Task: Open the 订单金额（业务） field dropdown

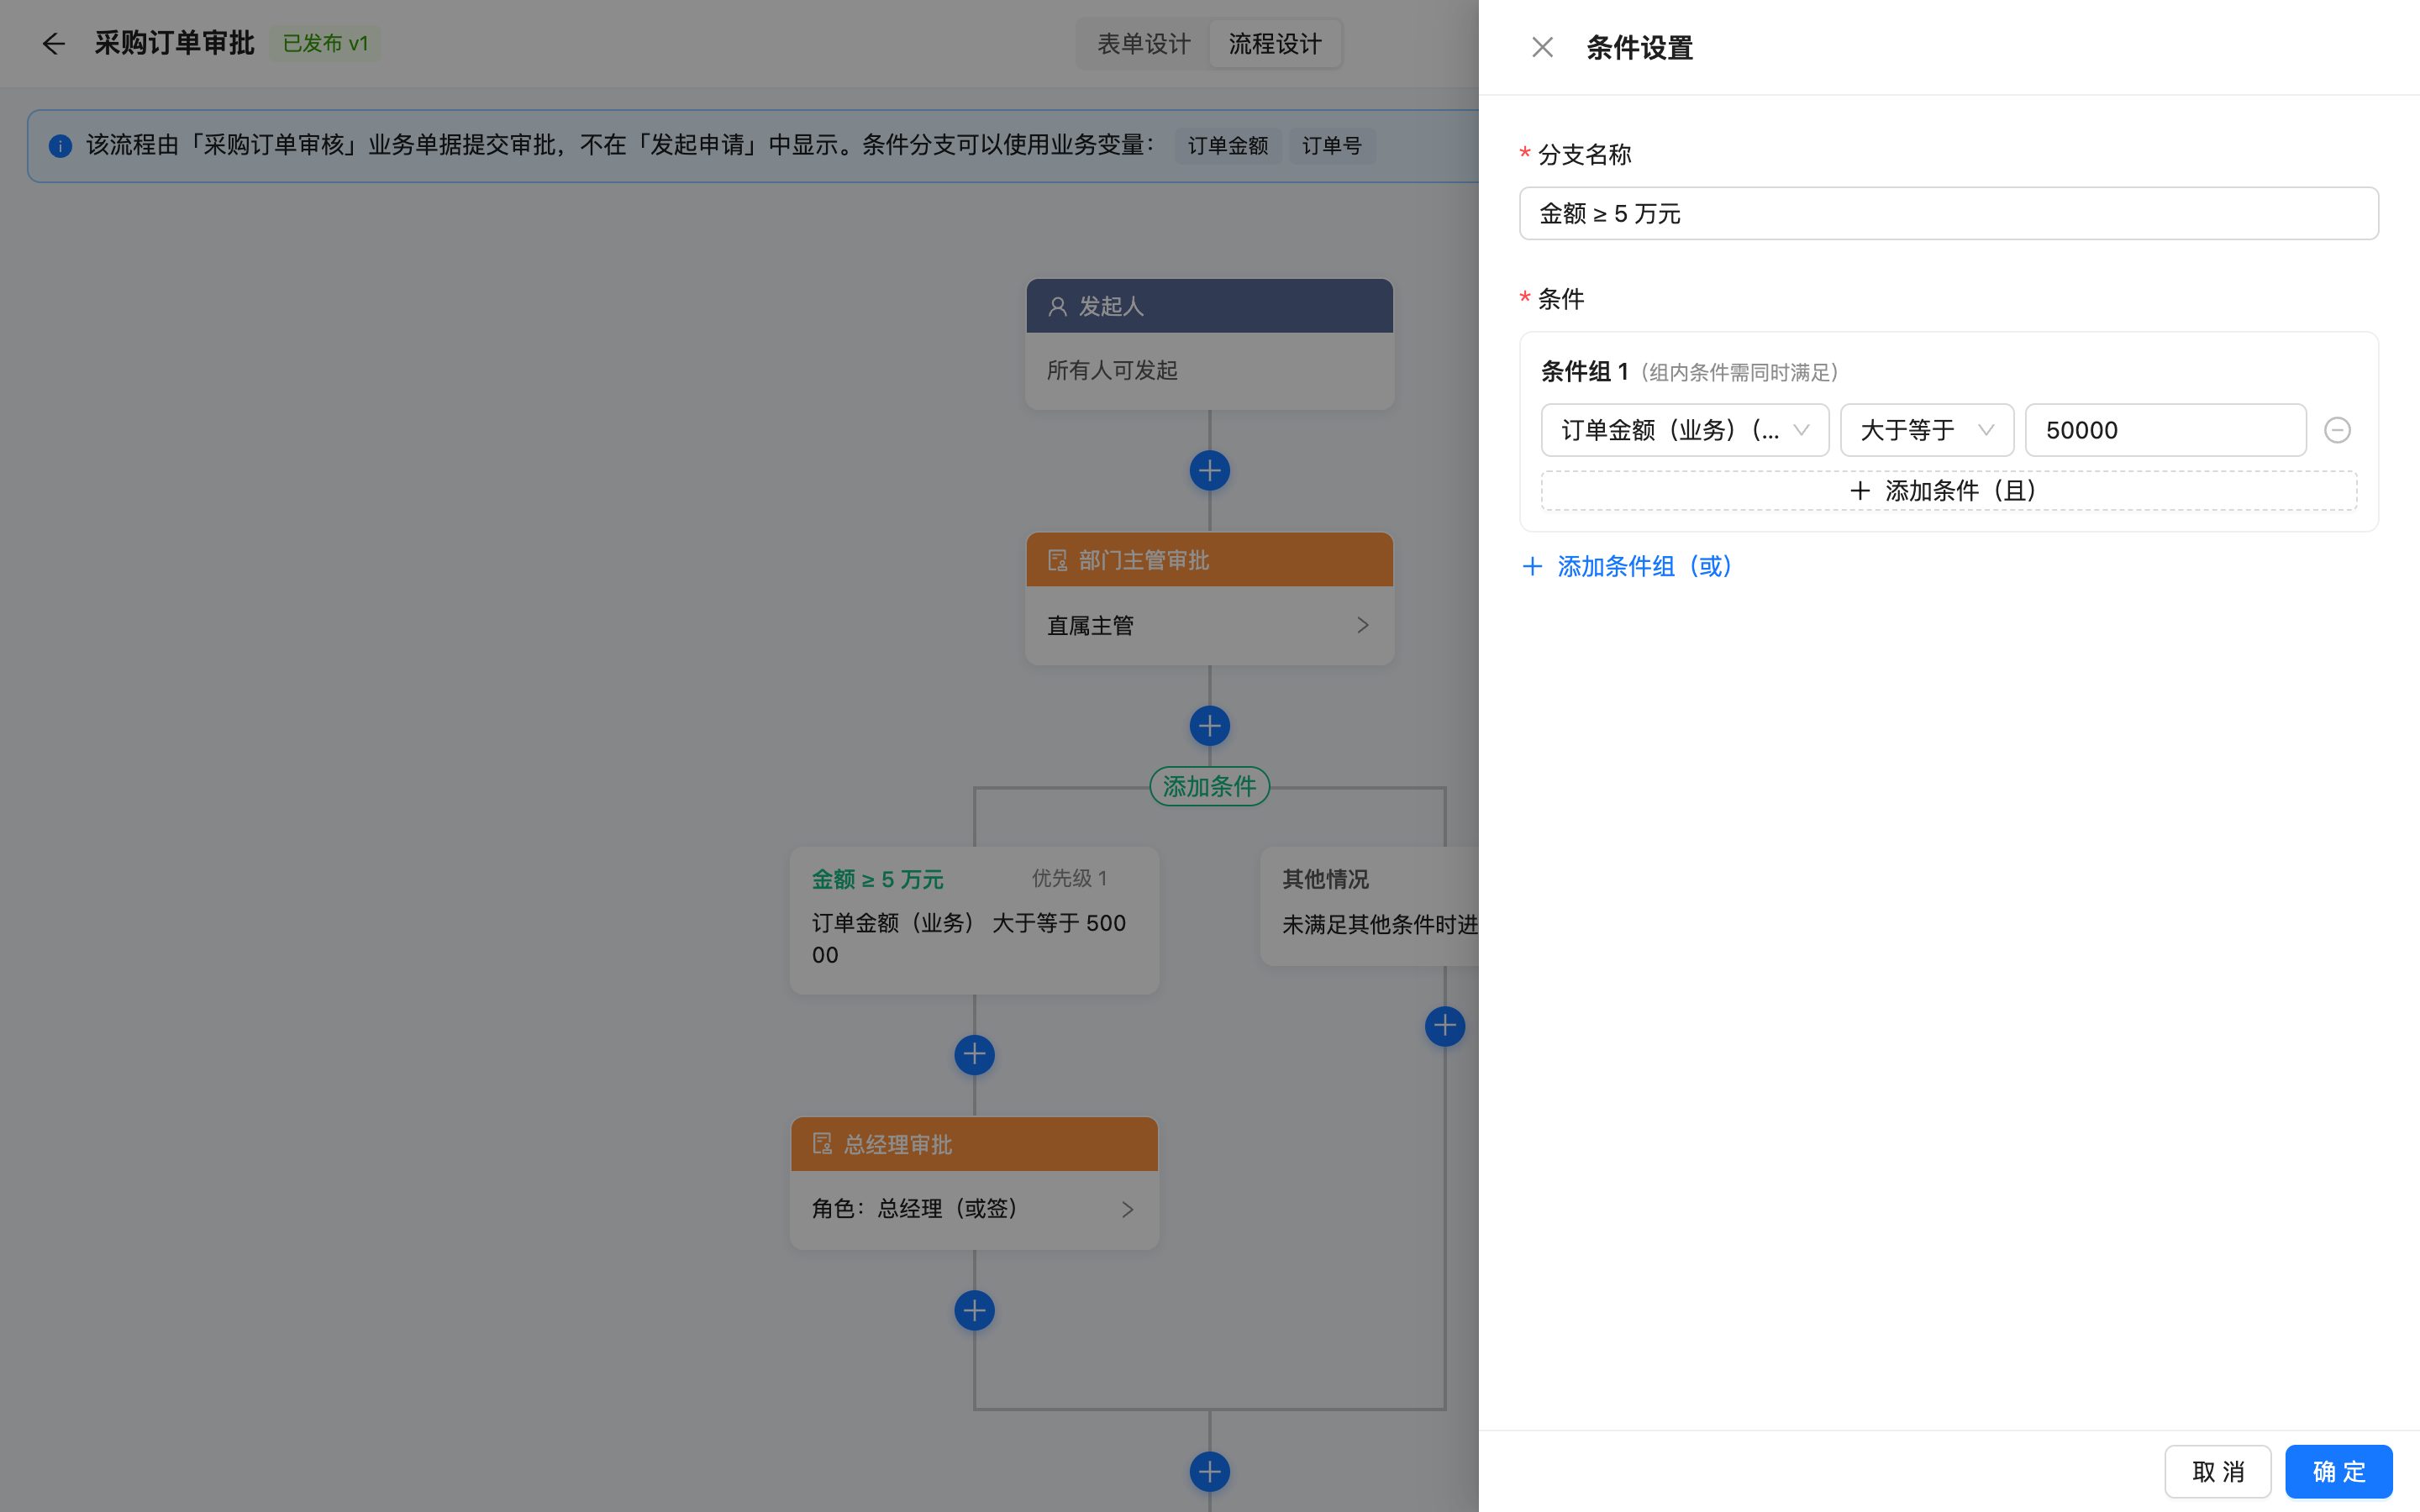Action: [x=1684, y=430]
